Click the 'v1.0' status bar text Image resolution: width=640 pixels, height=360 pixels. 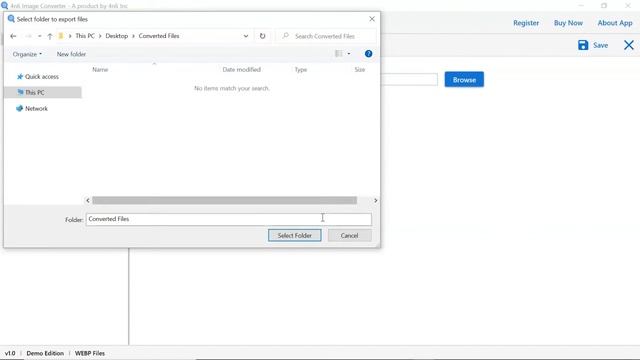click(10, 353)
